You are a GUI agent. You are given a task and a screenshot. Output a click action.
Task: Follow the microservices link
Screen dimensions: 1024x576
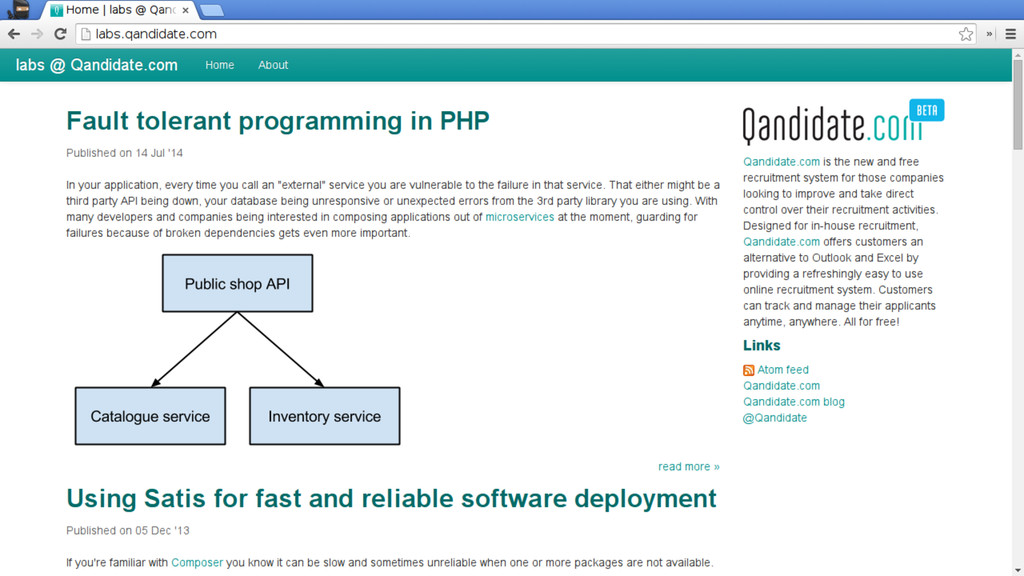(520, 217)
